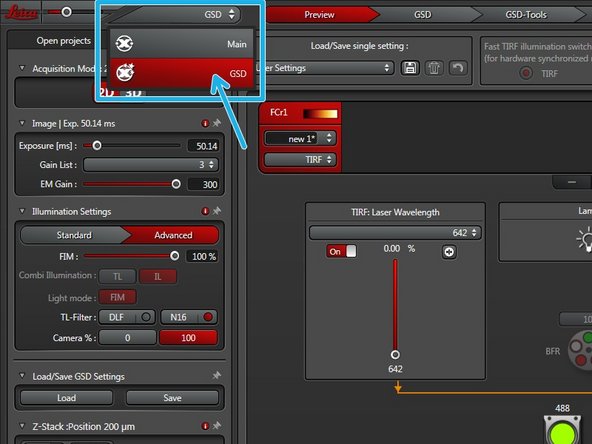The width and height of the screenshot is (592, 444).
Task: Click the Leica logo
Action: [x=22, y=12]
